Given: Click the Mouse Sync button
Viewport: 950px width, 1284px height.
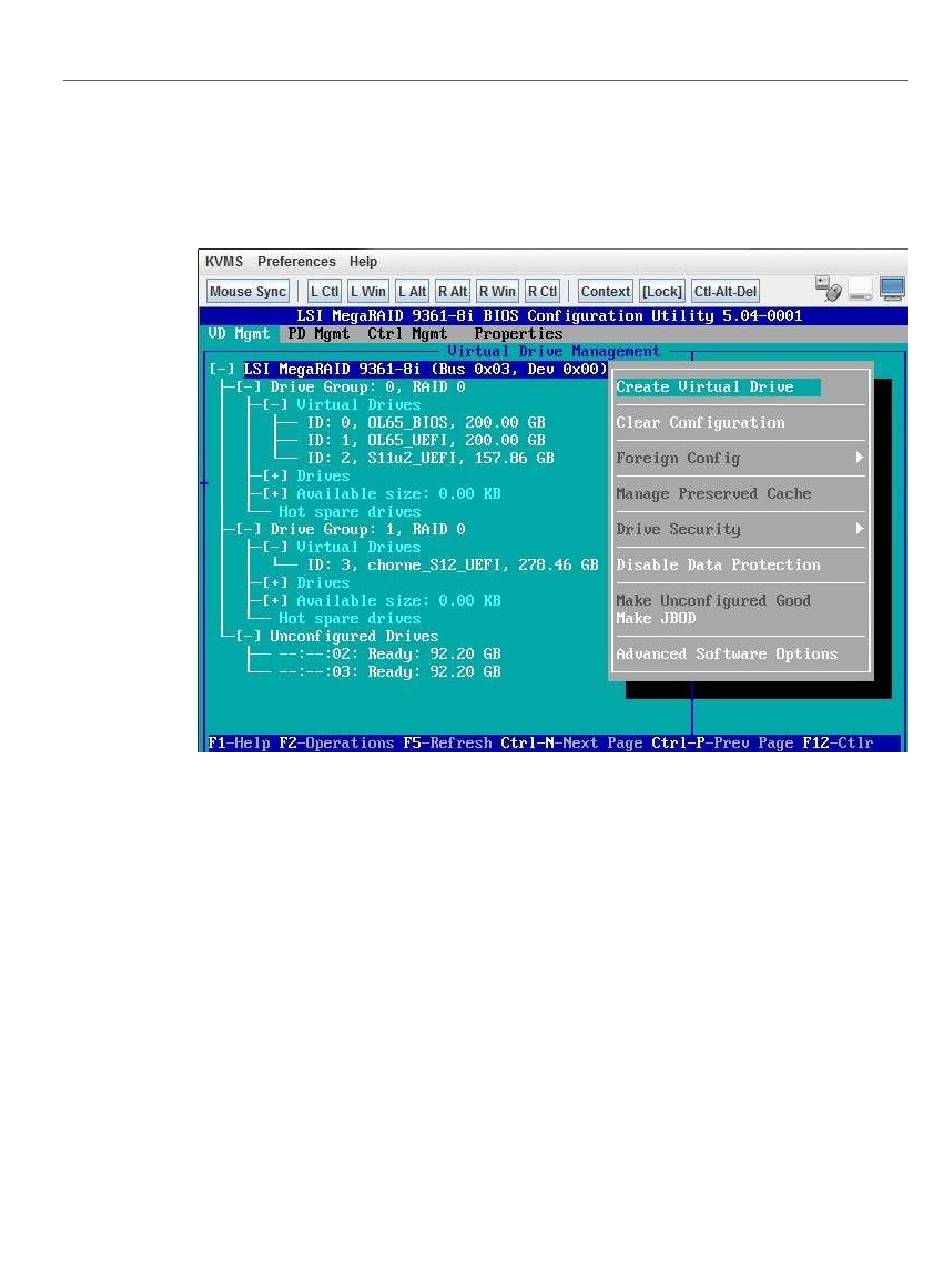Looking at the screenshot, I should pos(248,291).
